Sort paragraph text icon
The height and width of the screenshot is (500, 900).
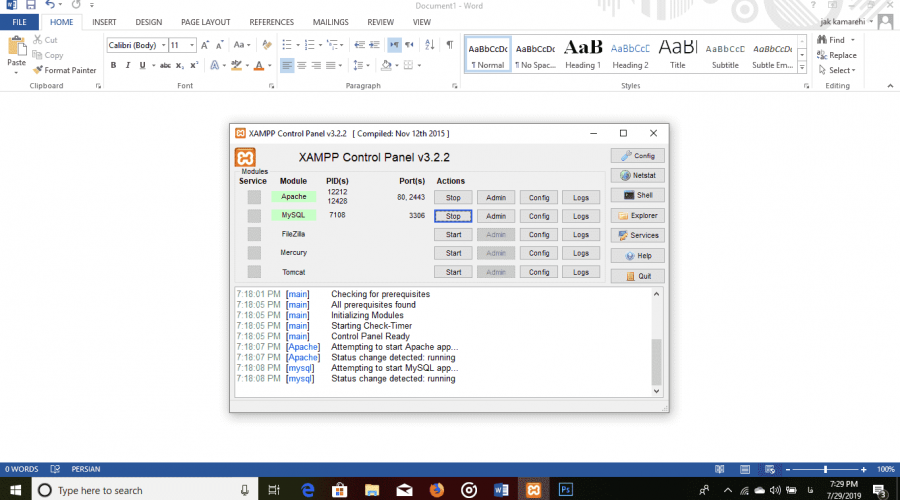tap(429, 45)
